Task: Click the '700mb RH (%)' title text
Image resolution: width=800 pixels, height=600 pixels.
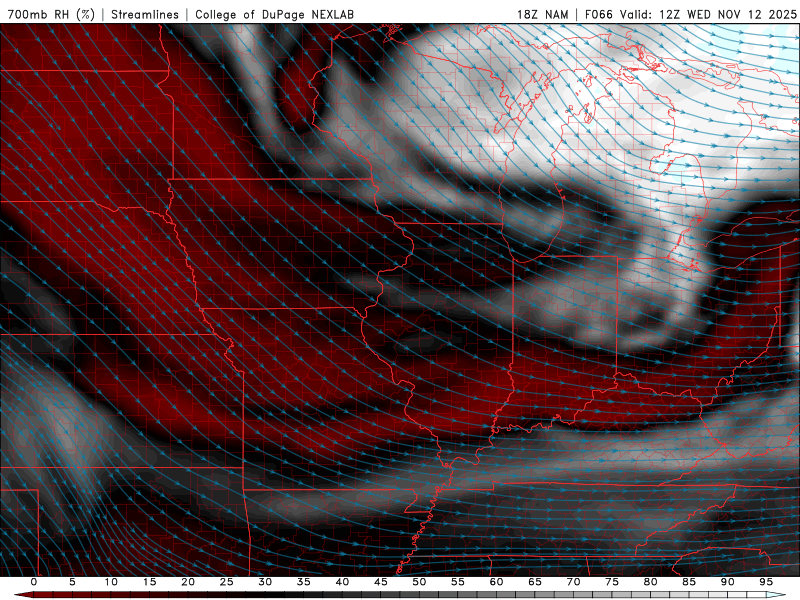Action: [51, 14]
